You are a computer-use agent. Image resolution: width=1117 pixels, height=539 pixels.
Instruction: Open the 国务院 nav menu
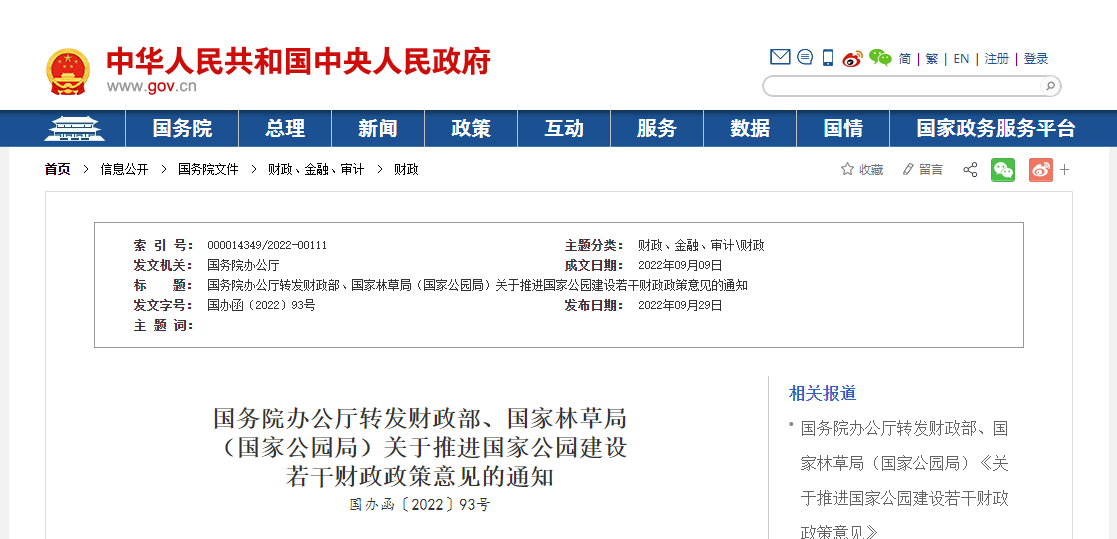point(182,128)
